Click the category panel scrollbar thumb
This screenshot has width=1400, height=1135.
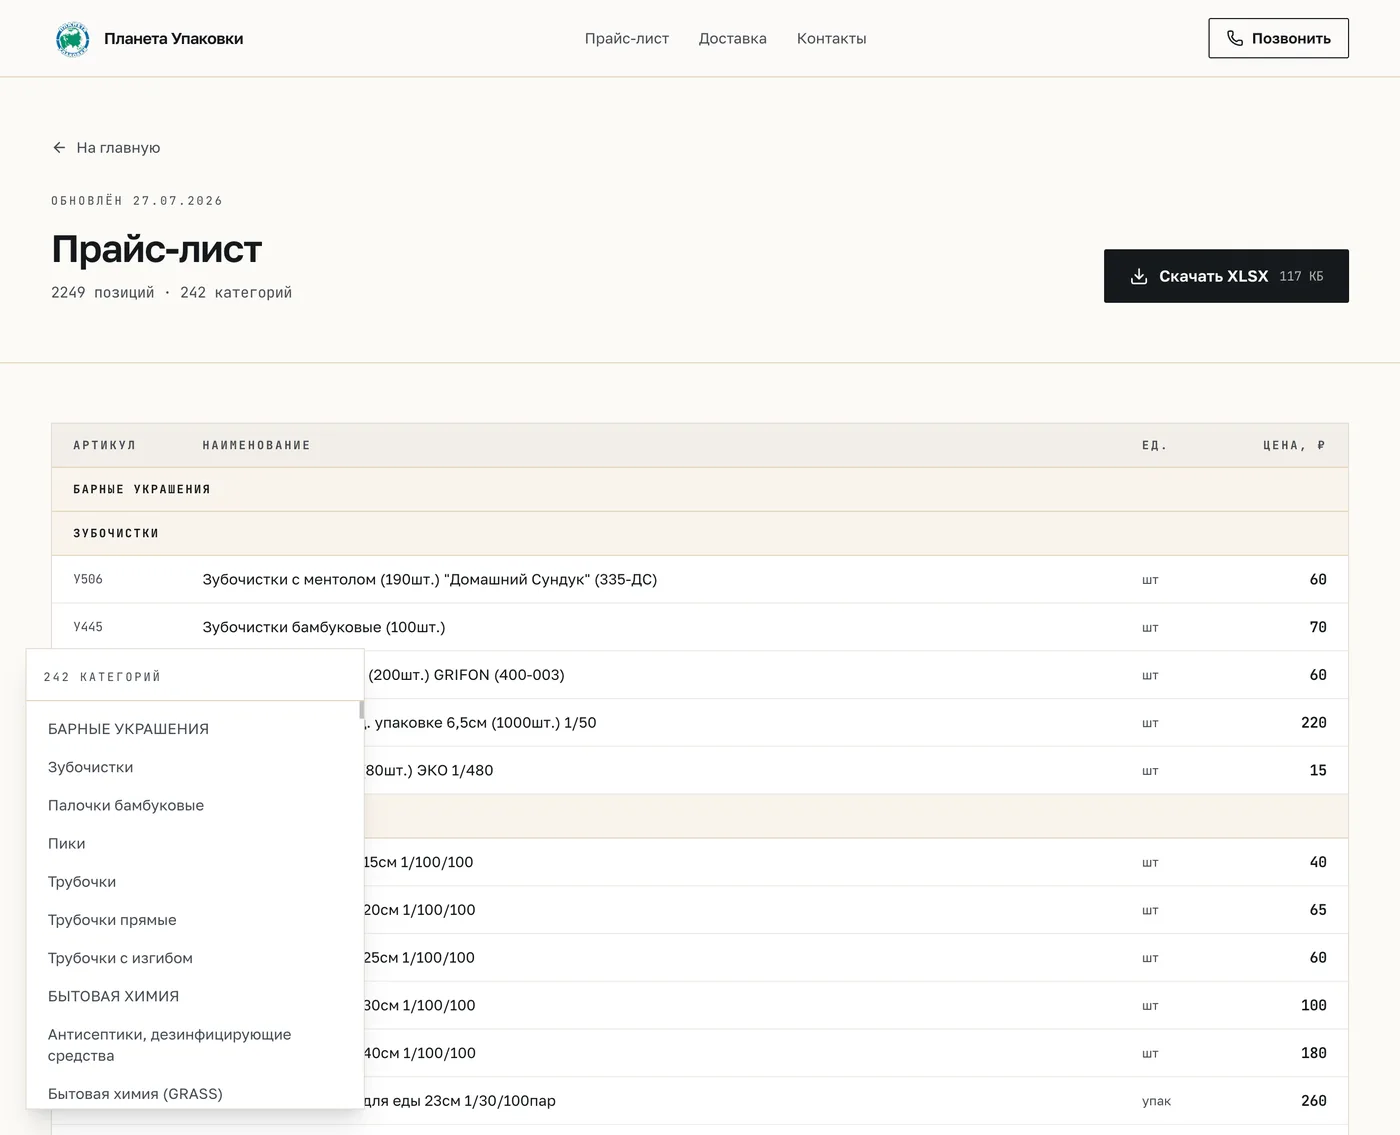[x=361, y=710]
